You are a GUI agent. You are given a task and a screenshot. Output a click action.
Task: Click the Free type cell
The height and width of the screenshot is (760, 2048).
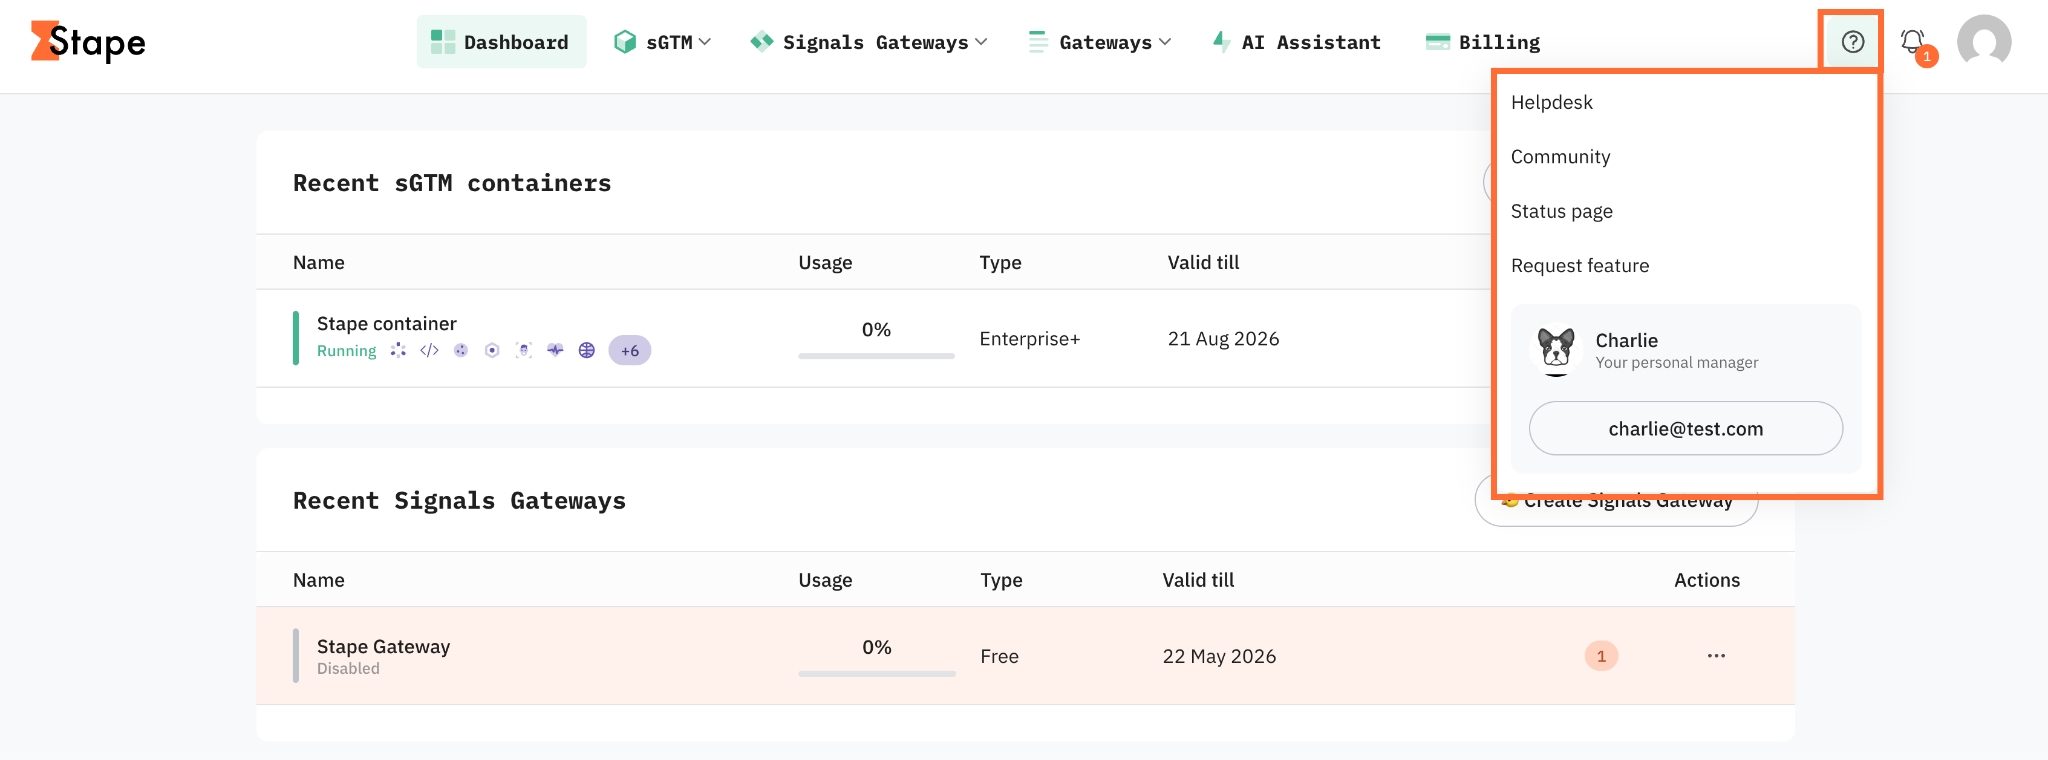(999, 656)
